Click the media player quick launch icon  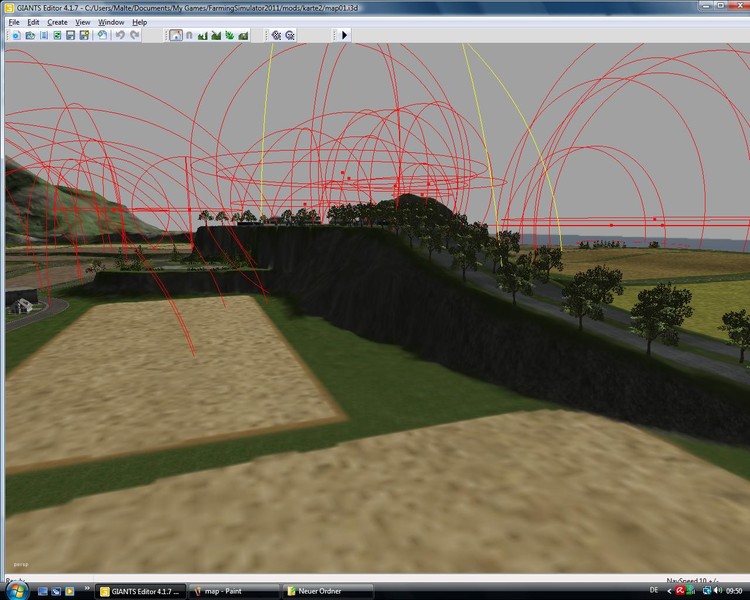tap(69, 591)
